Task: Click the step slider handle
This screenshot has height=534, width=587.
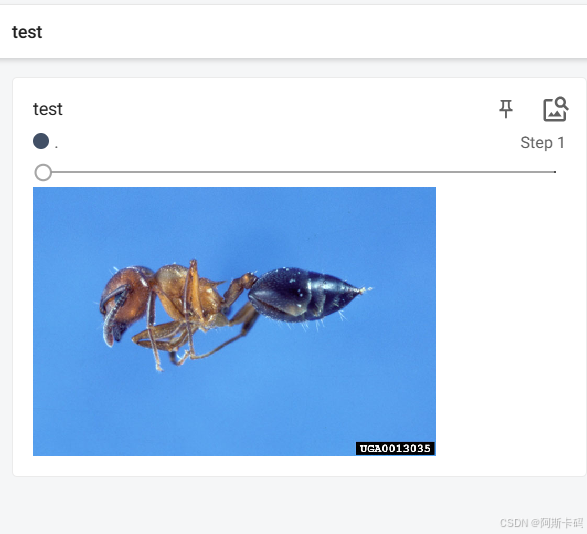Action: [43, 172]
